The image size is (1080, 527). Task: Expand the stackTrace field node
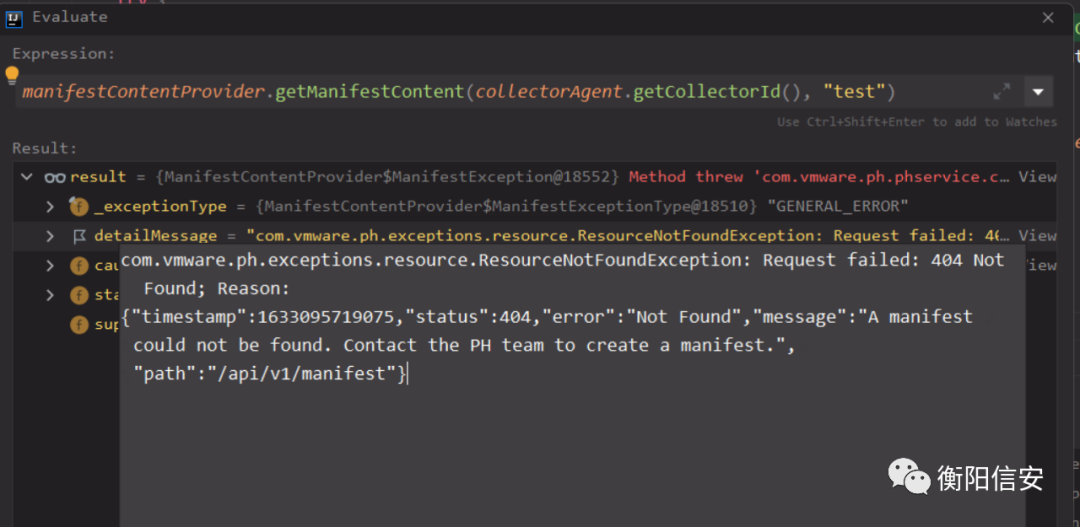click(x=50, y=295)
